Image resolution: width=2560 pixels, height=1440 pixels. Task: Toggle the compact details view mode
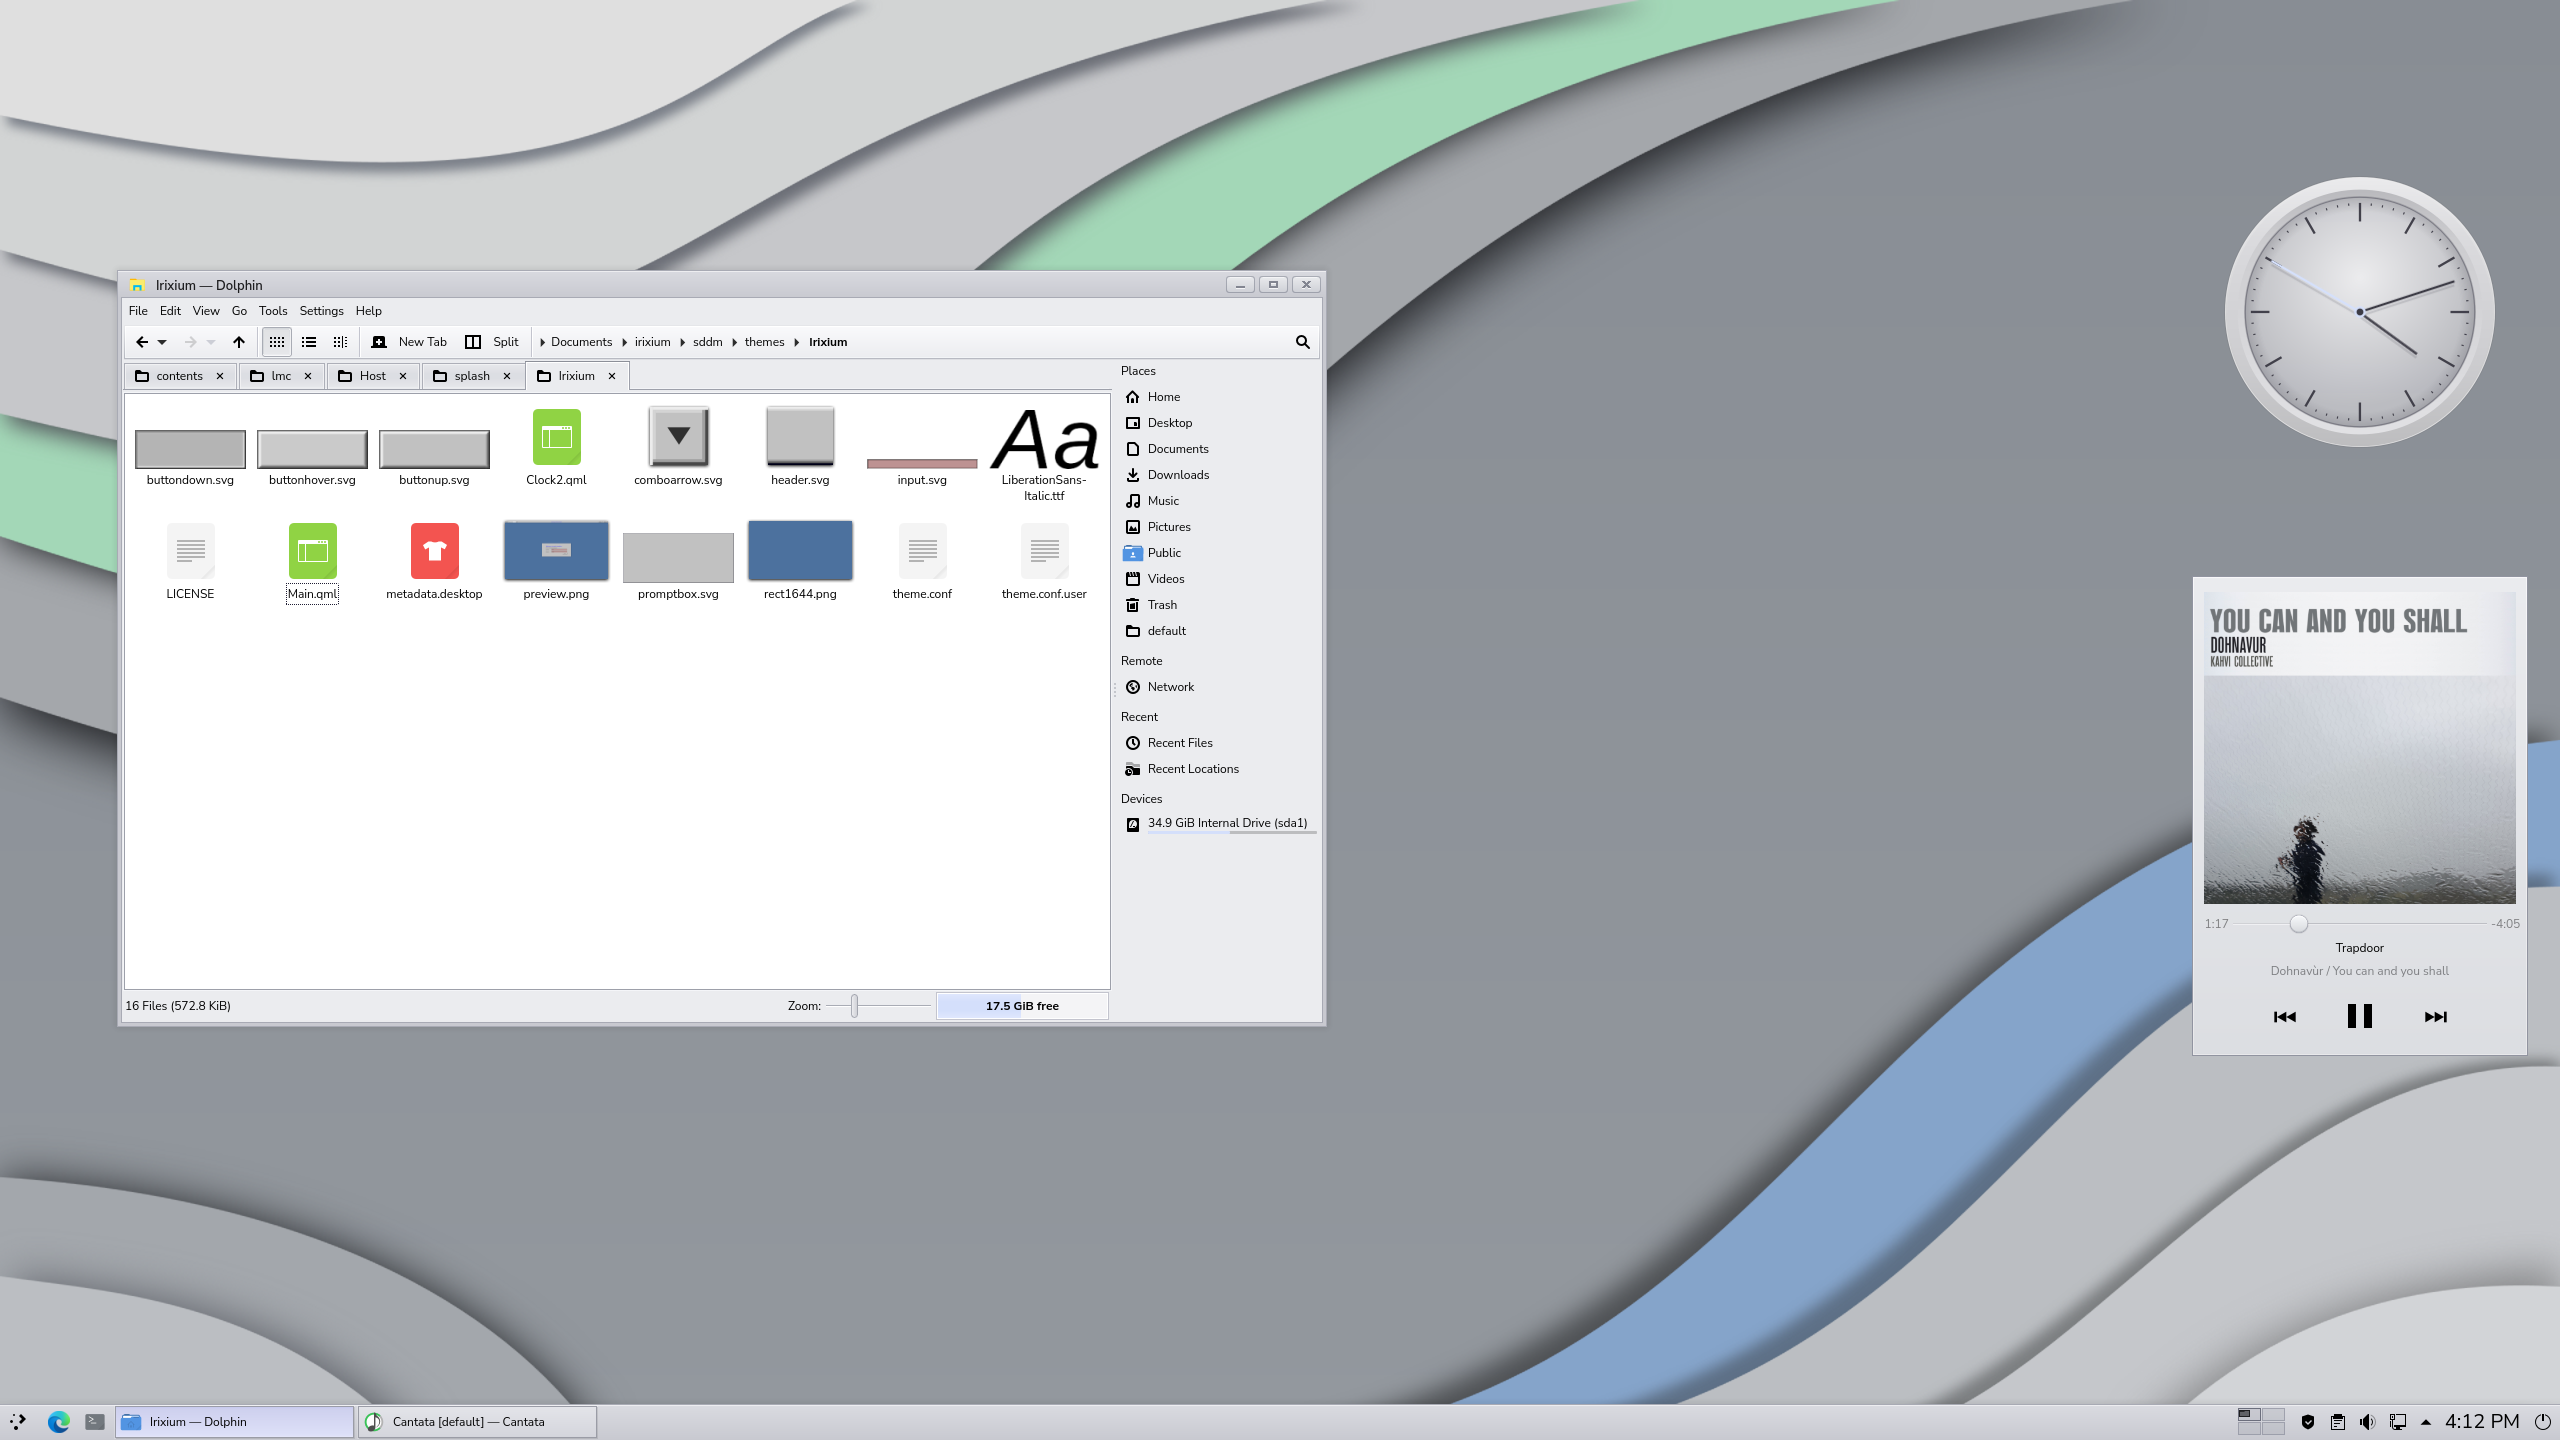click(x=339, y=341)
